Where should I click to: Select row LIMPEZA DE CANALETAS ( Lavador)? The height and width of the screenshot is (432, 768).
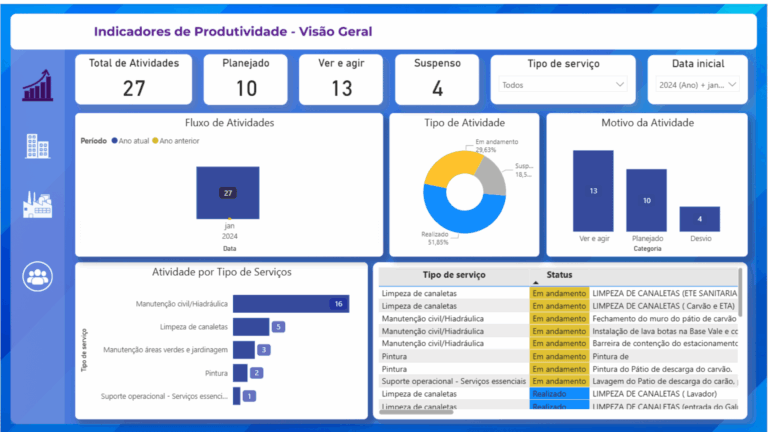pos(558,394)
